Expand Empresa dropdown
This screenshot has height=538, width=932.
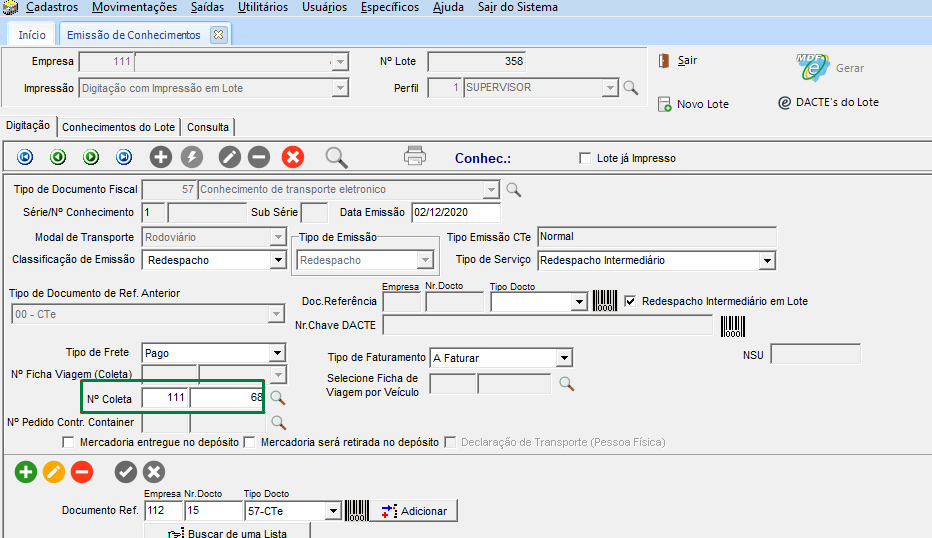[x=340, y=62]
